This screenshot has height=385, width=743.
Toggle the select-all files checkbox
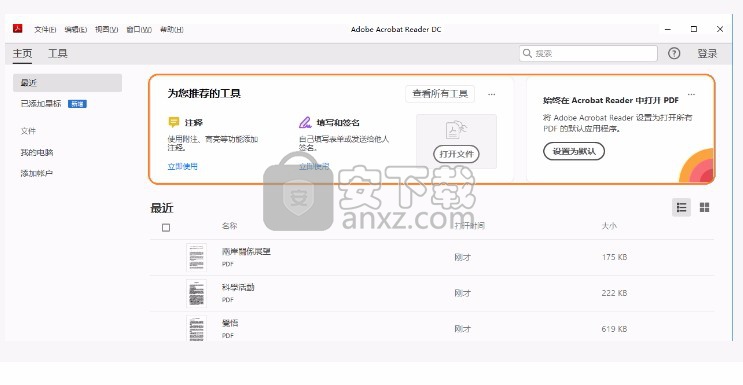tap(166, 228)
